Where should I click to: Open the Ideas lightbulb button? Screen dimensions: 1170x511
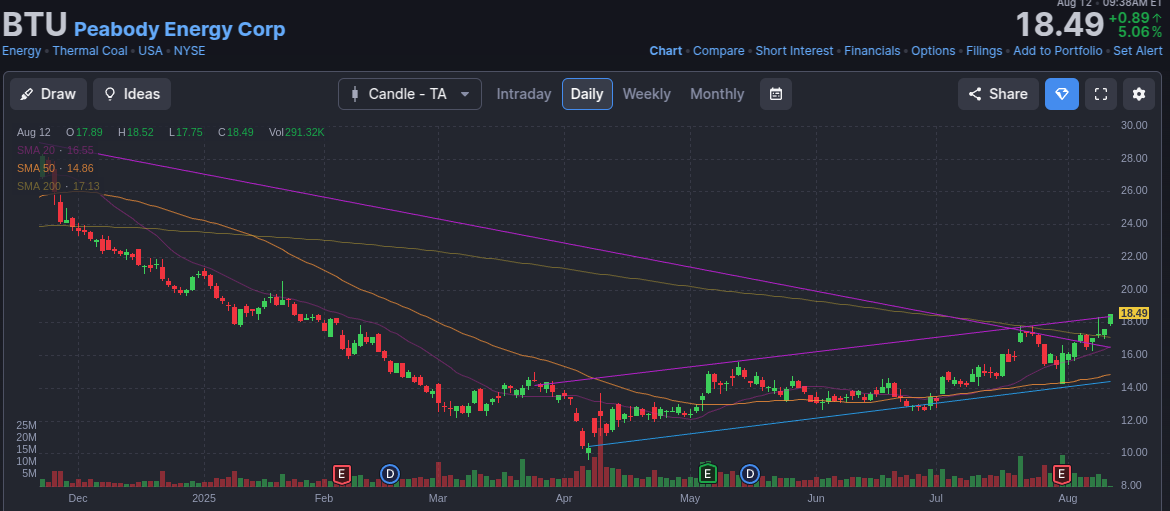coord(132,94)
